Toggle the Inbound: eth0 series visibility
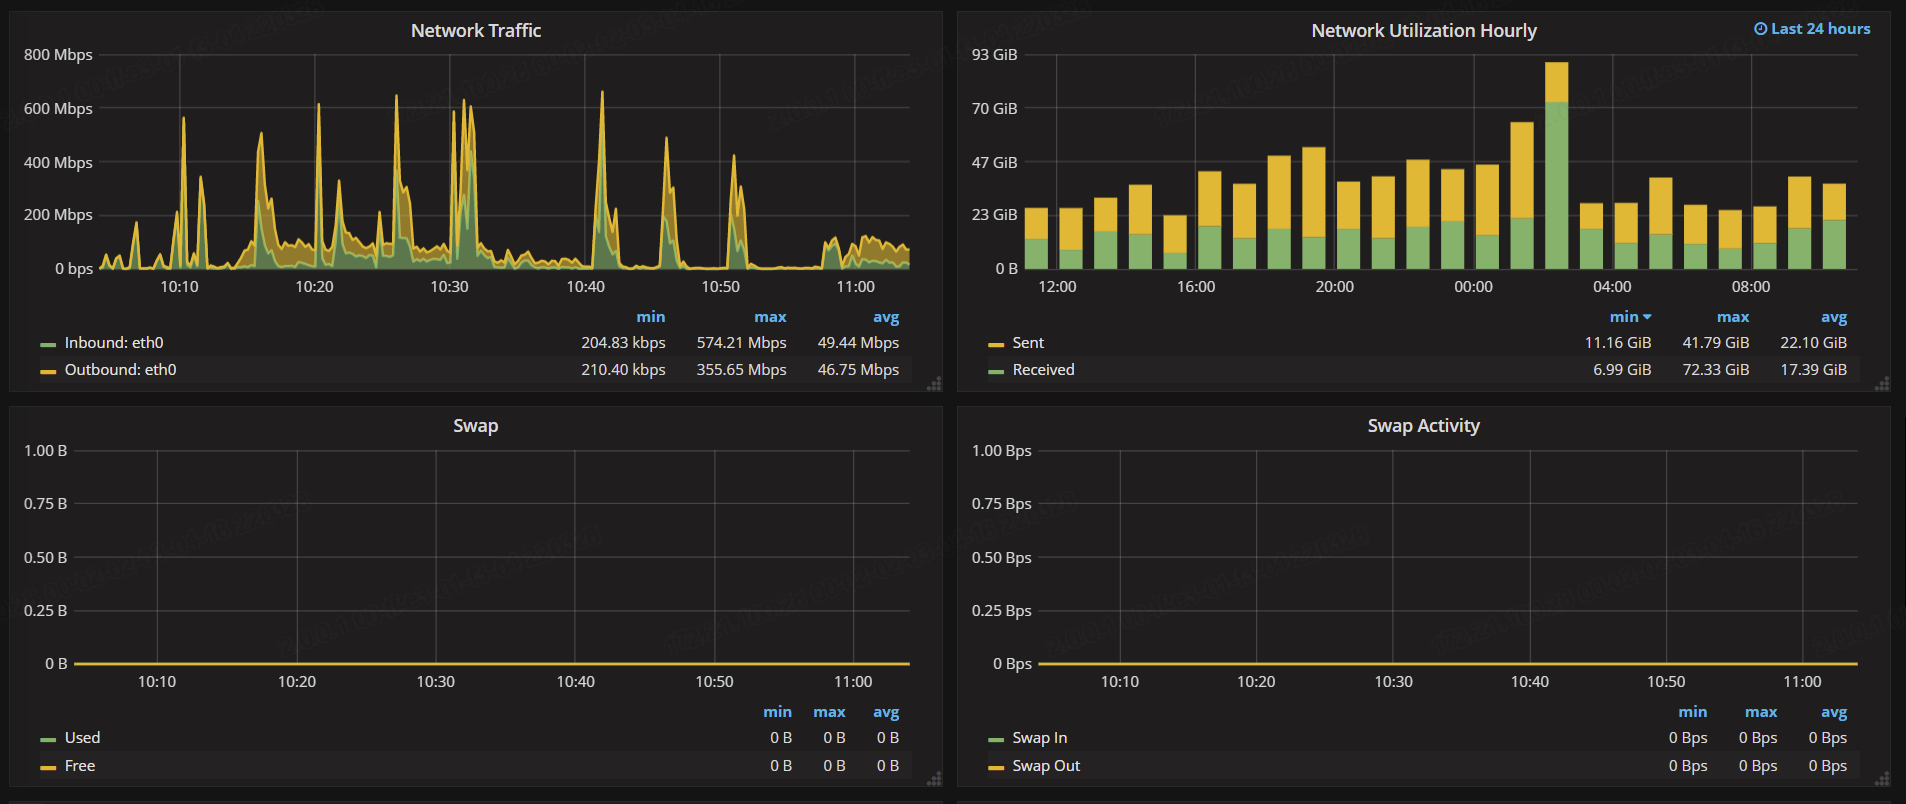1906x804 pixels. (114, 343)
